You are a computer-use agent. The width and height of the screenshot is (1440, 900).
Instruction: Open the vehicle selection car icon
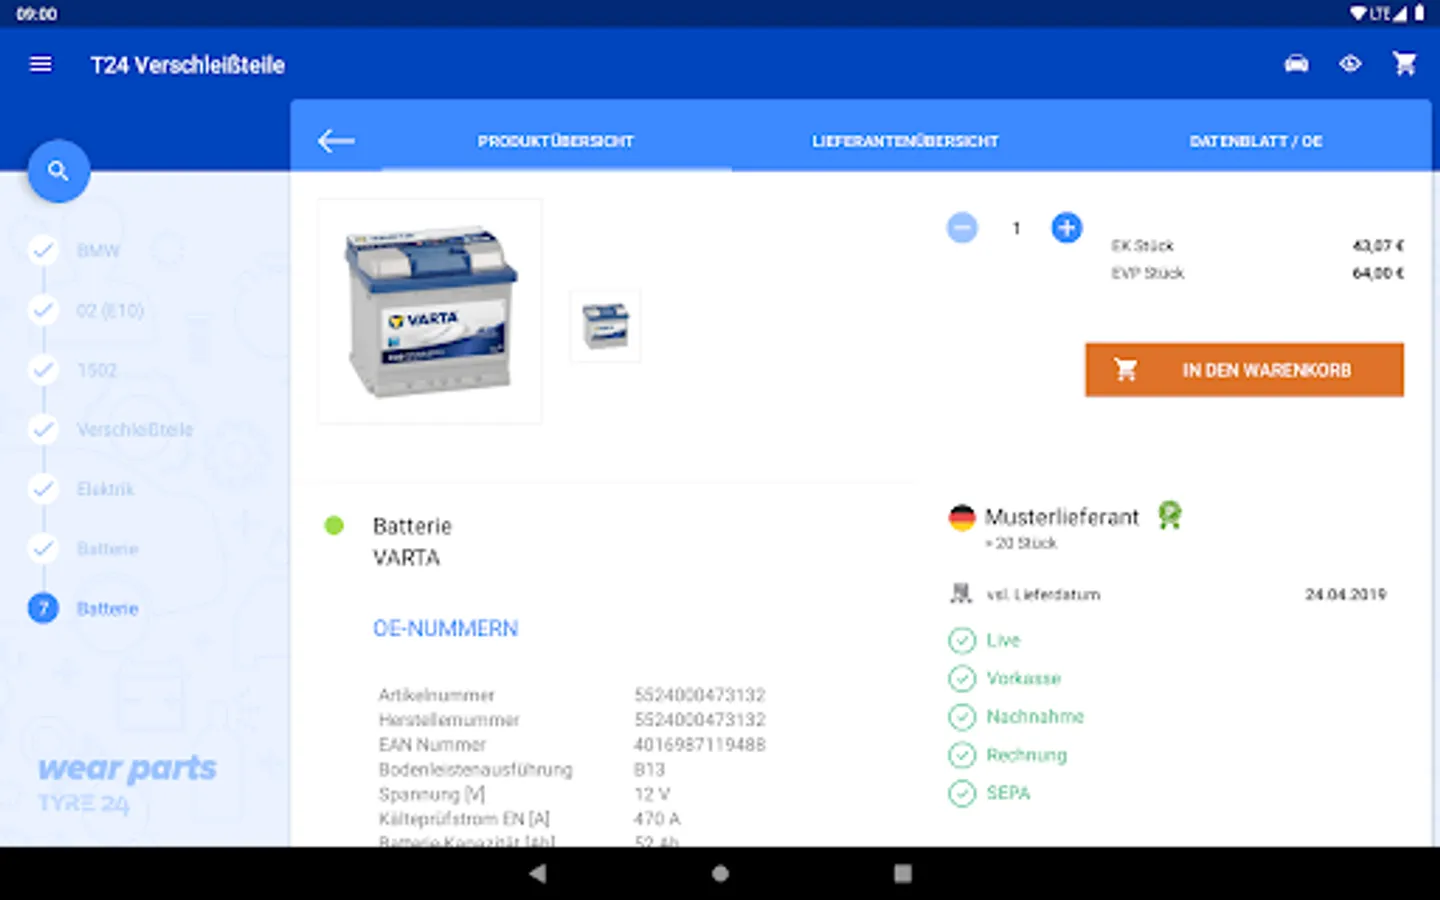coord(1296,64)
